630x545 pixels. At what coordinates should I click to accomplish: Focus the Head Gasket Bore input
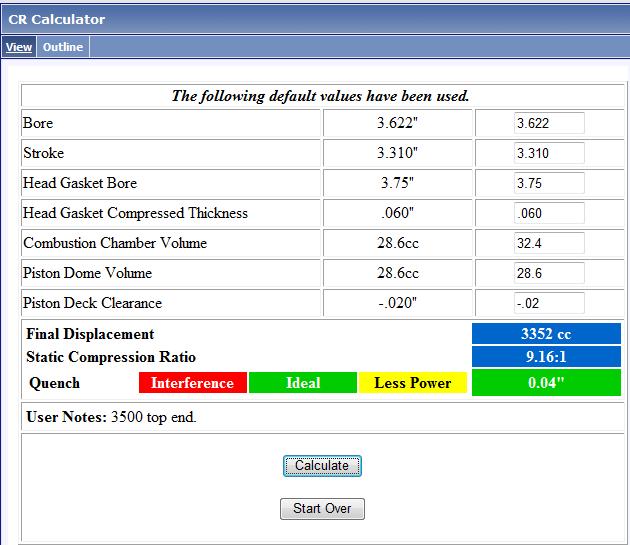tap(548, 183)
